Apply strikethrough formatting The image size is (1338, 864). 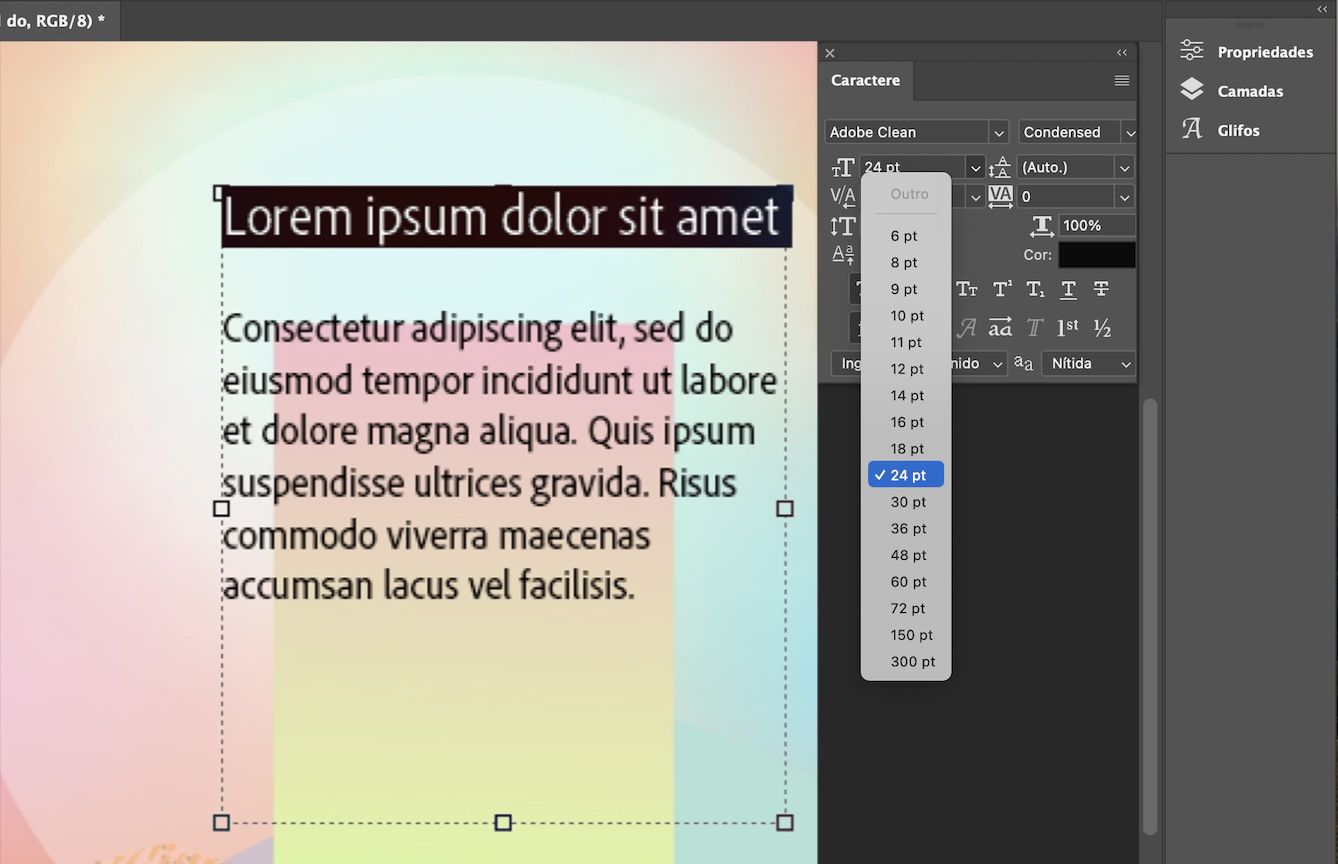[1101, 288]
